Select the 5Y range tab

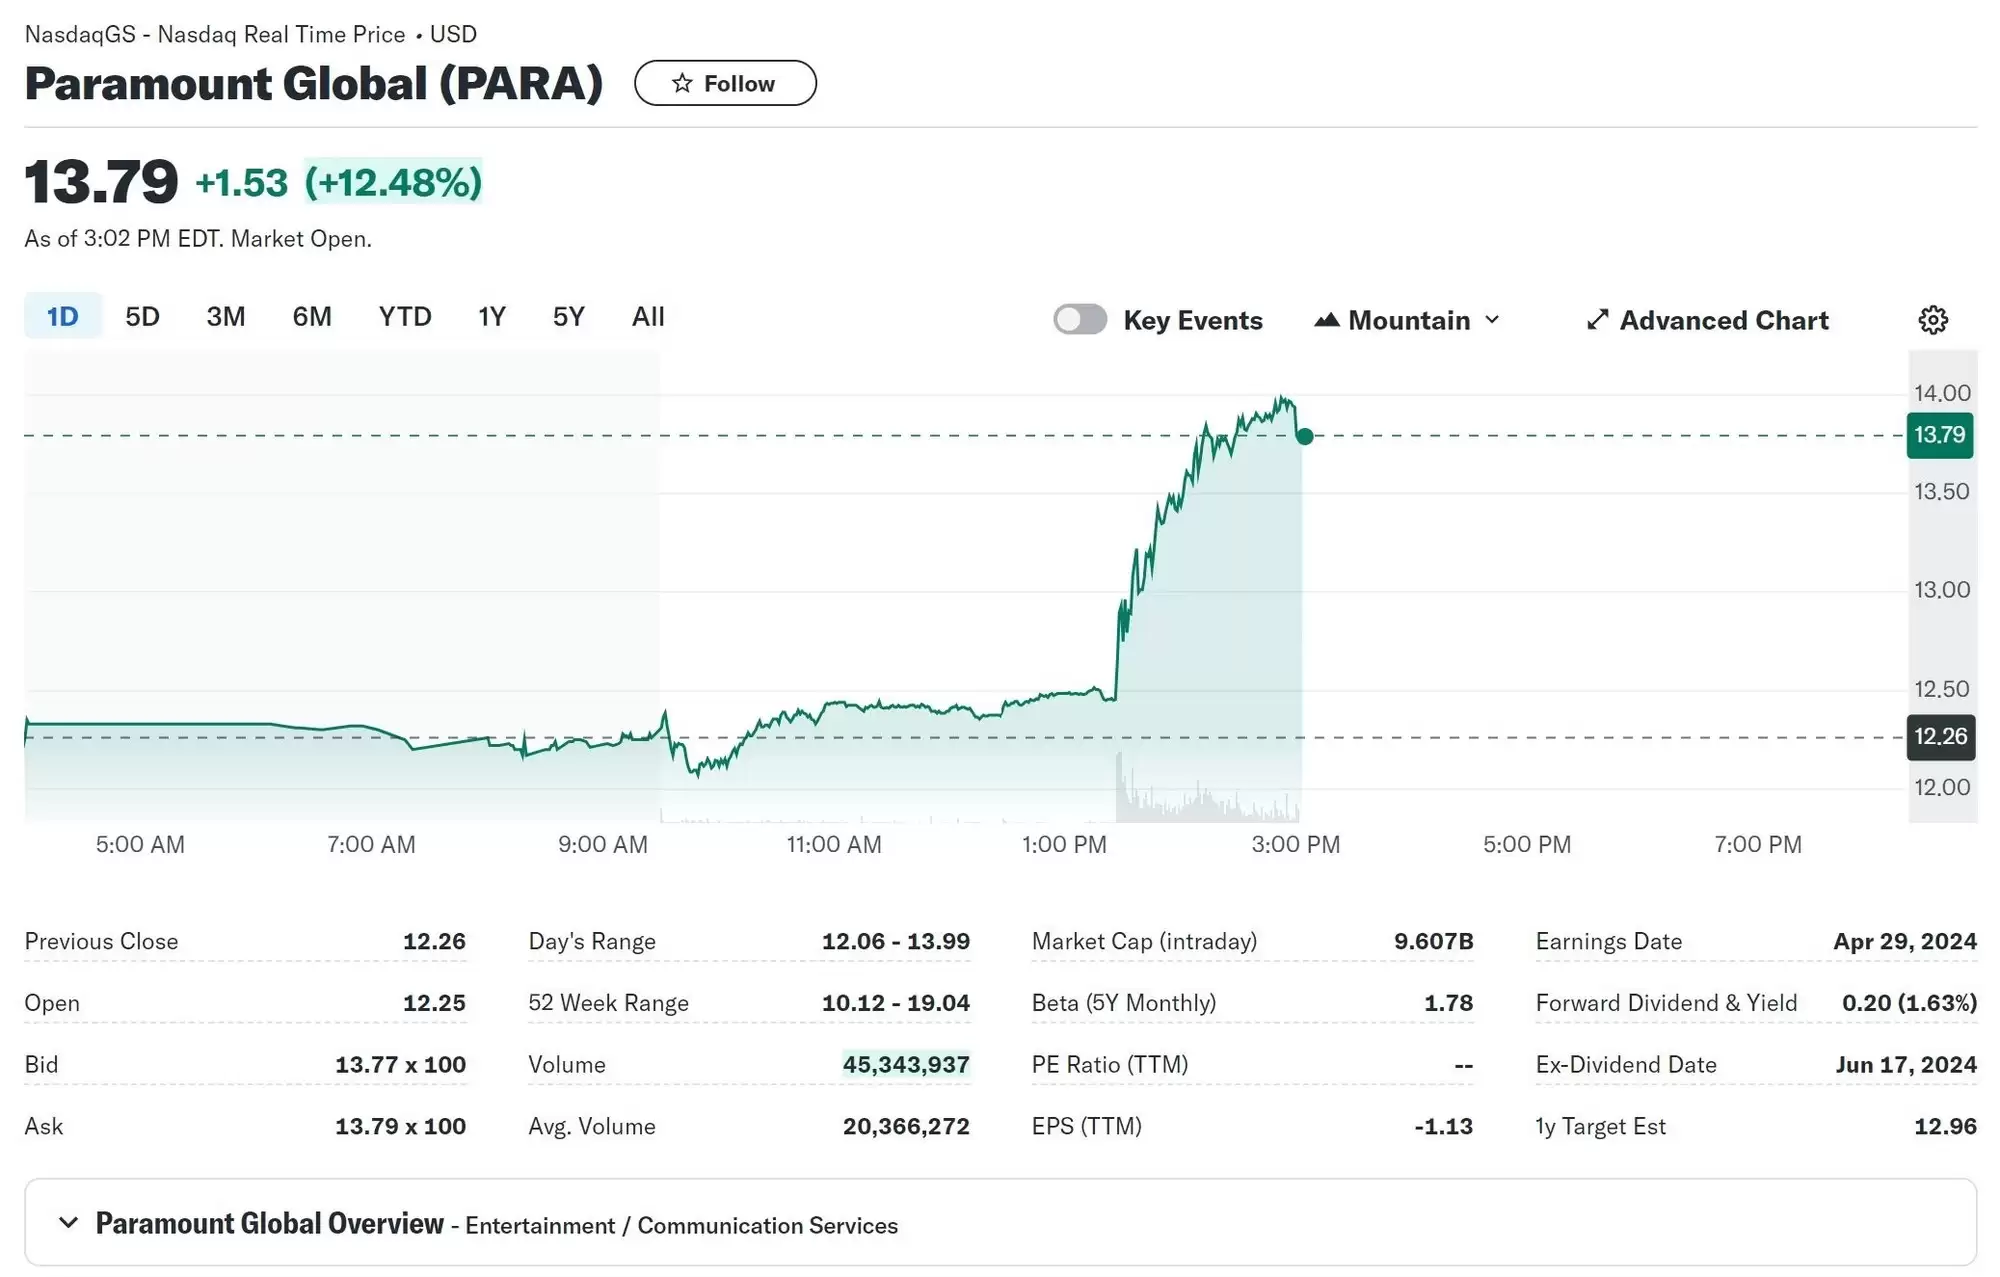click(x=568, y=317)
